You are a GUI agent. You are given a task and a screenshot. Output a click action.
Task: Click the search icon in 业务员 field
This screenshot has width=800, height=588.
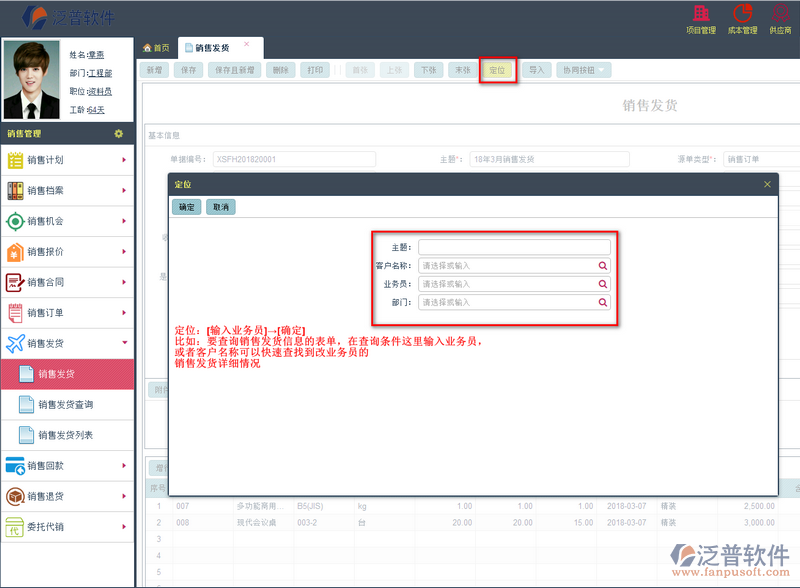coord(603,284)
